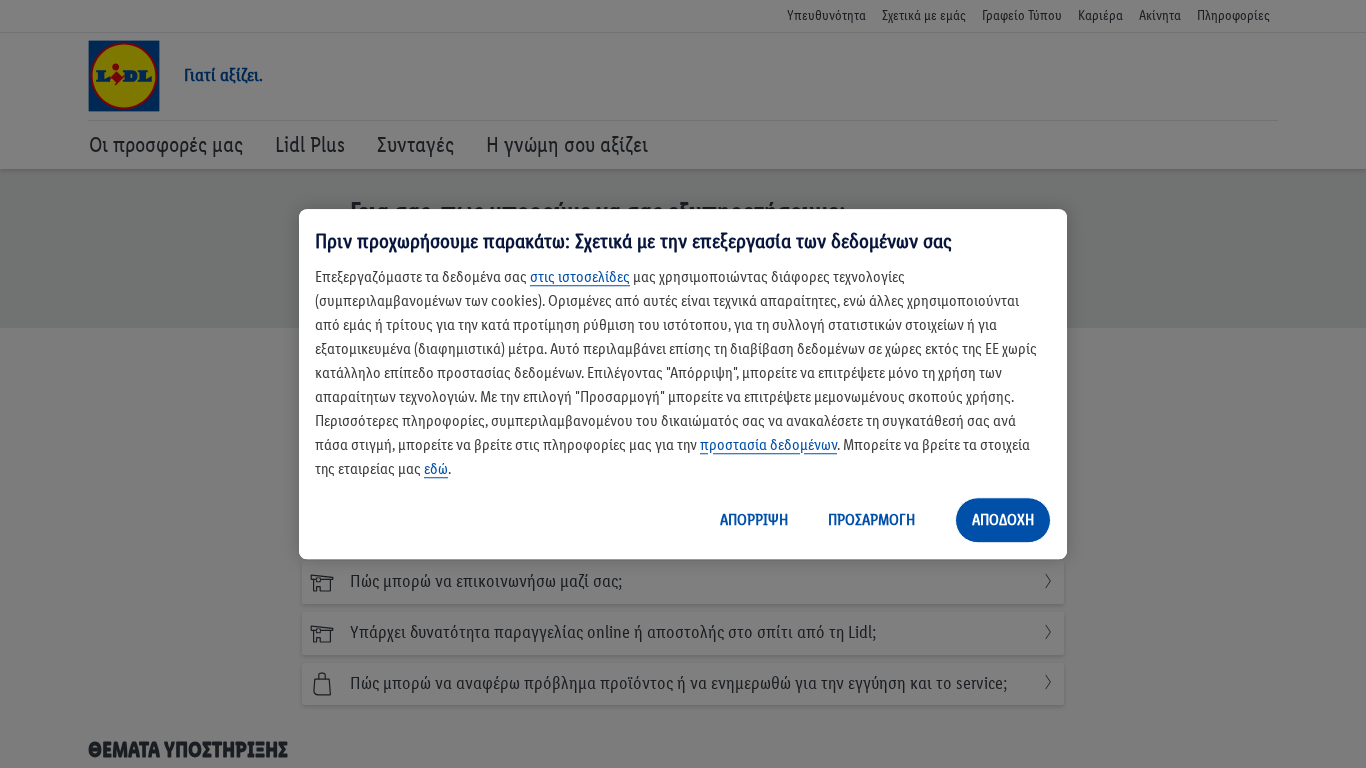Open 'Πώς μπορώ να επικοινωνήσω μαζί σας;' question
This screenshot has width=1366, height=768.
click(683, 582)
